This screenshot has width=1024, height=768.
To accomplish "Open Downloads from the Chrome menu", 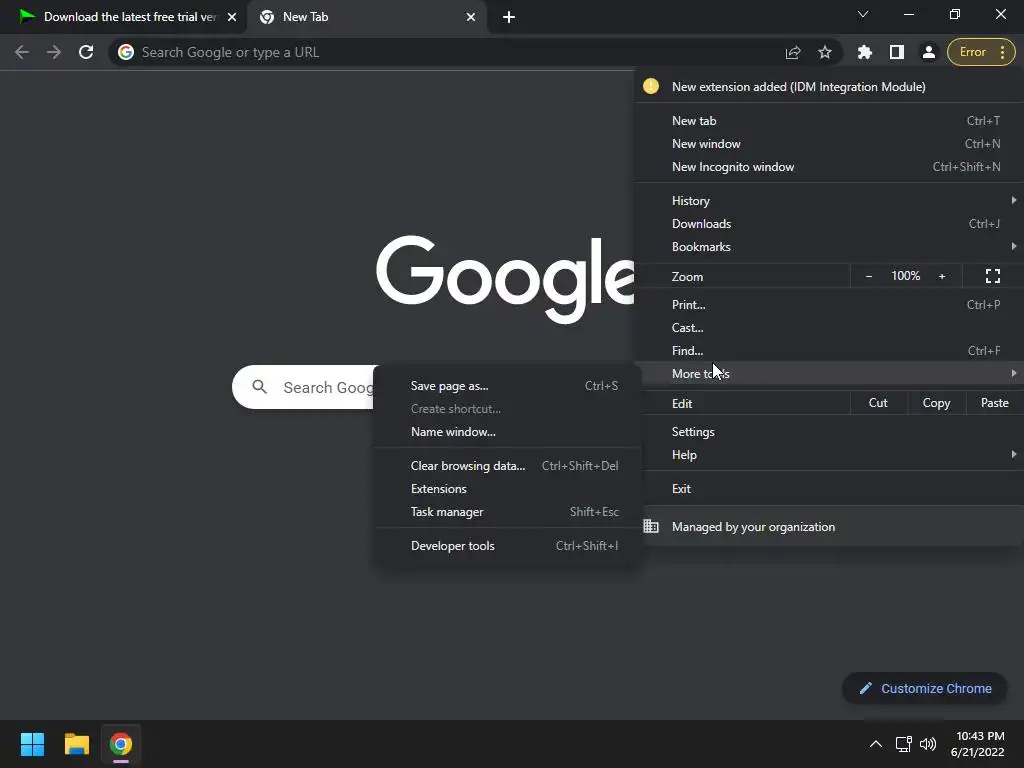I will [x=829, y=223].
